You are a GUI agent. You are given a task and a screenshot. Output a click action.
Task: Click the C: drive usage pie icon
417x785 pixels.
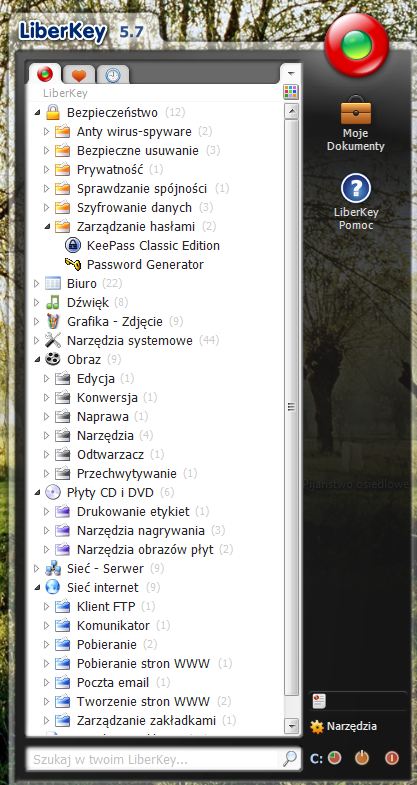tap(334, 758)
